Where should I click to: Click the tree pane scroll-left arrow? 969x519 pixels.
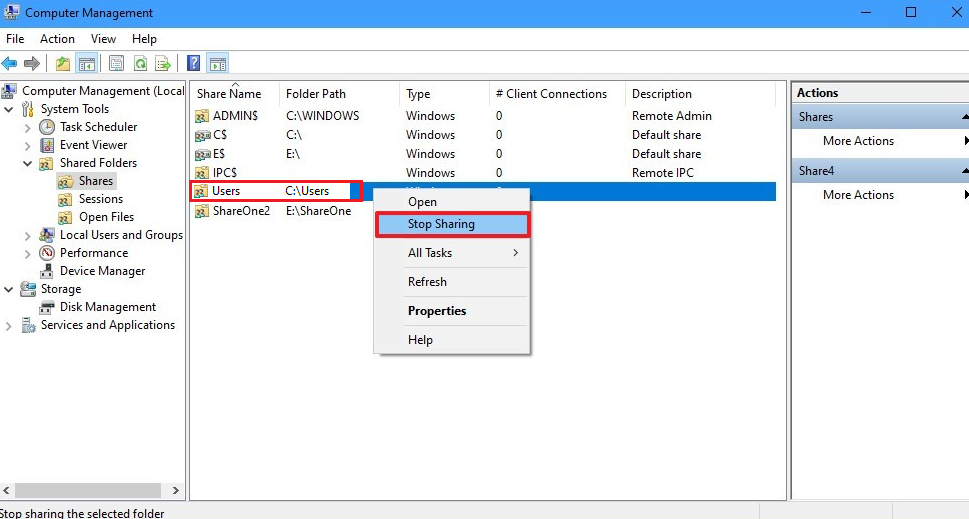(6, 491)
